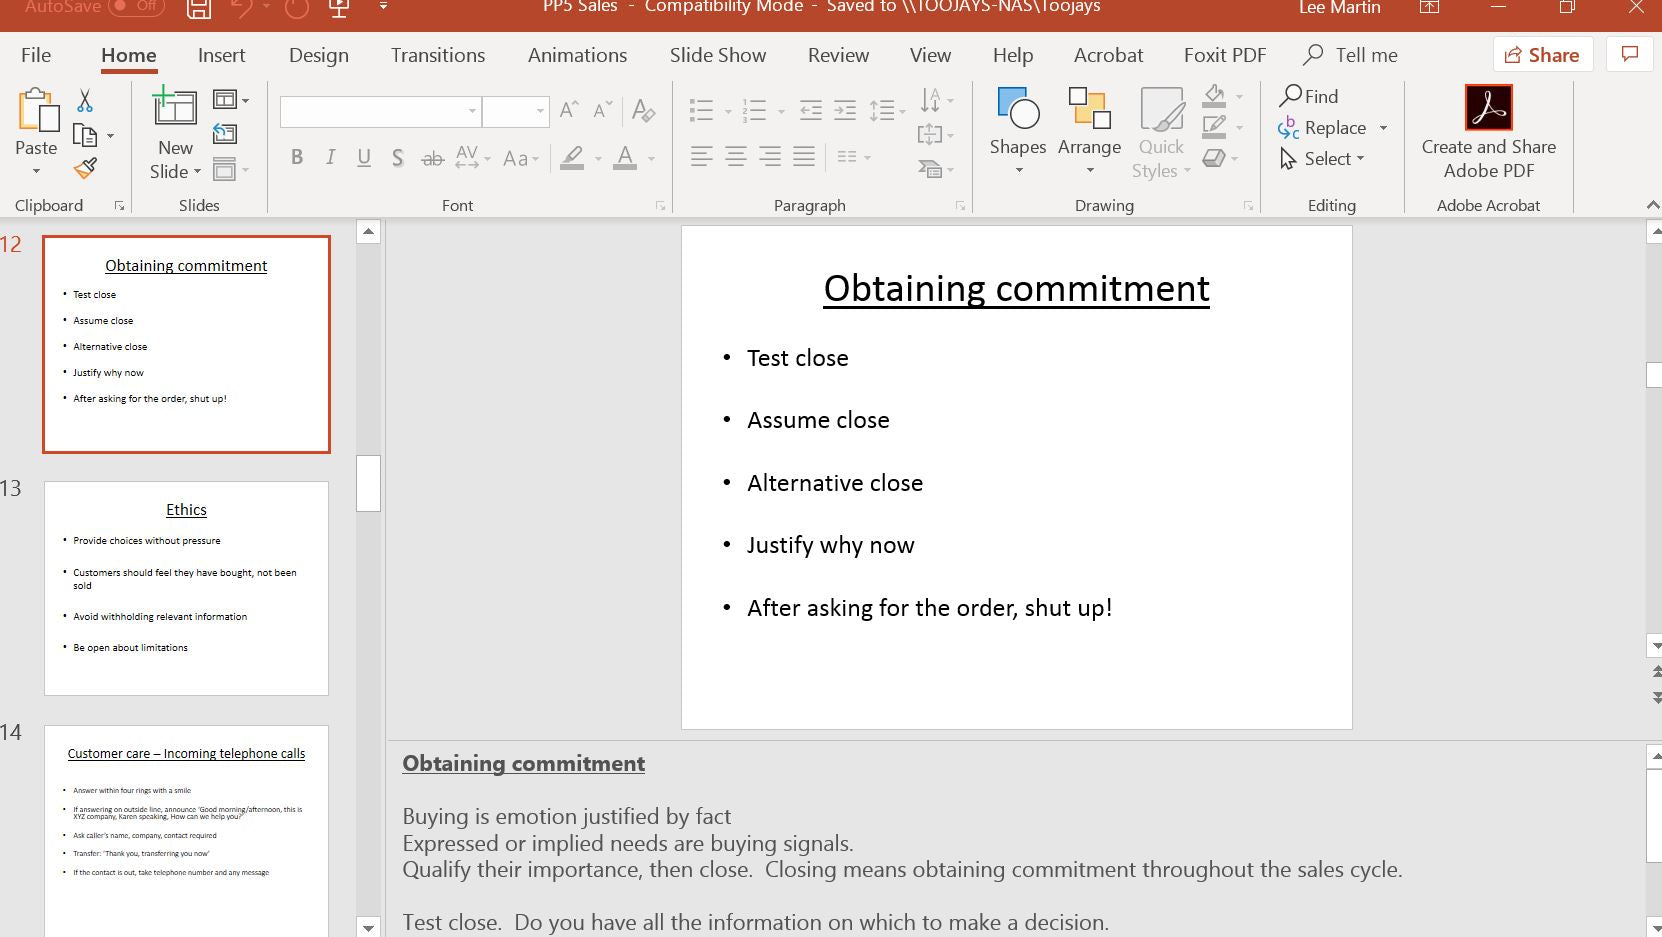Increase list indent level
Screen dimensions: 1662x937
pos(845,110)
